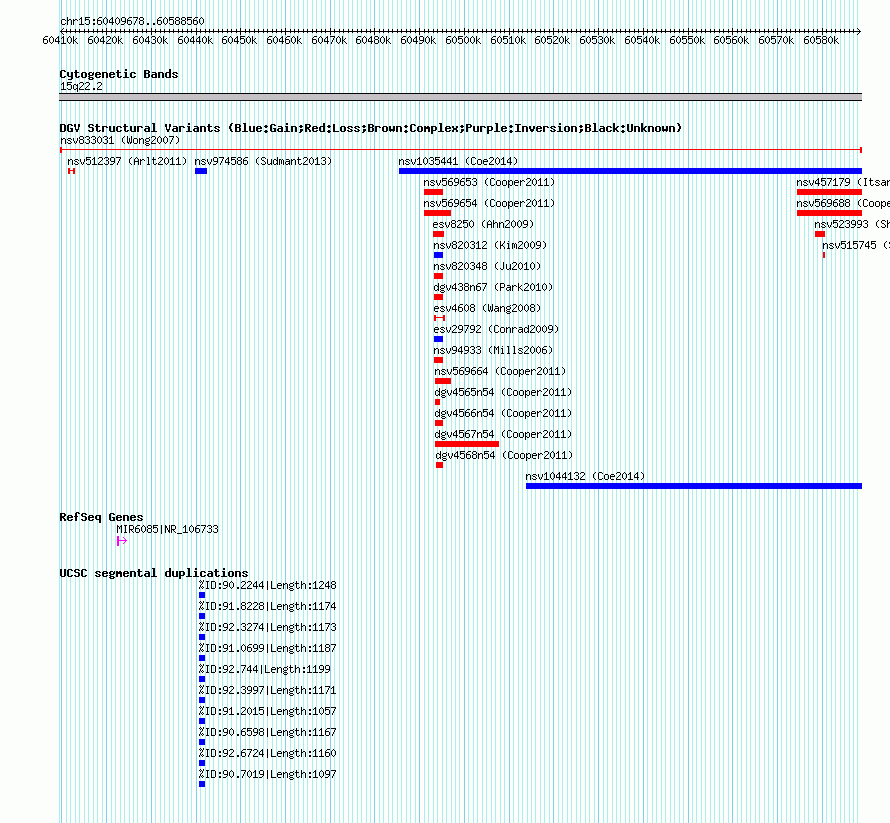The width and height of the screenshot is (890, 823).
Task: Select the esv8250 (Ahn2009) variant
Action: (483, 224)
